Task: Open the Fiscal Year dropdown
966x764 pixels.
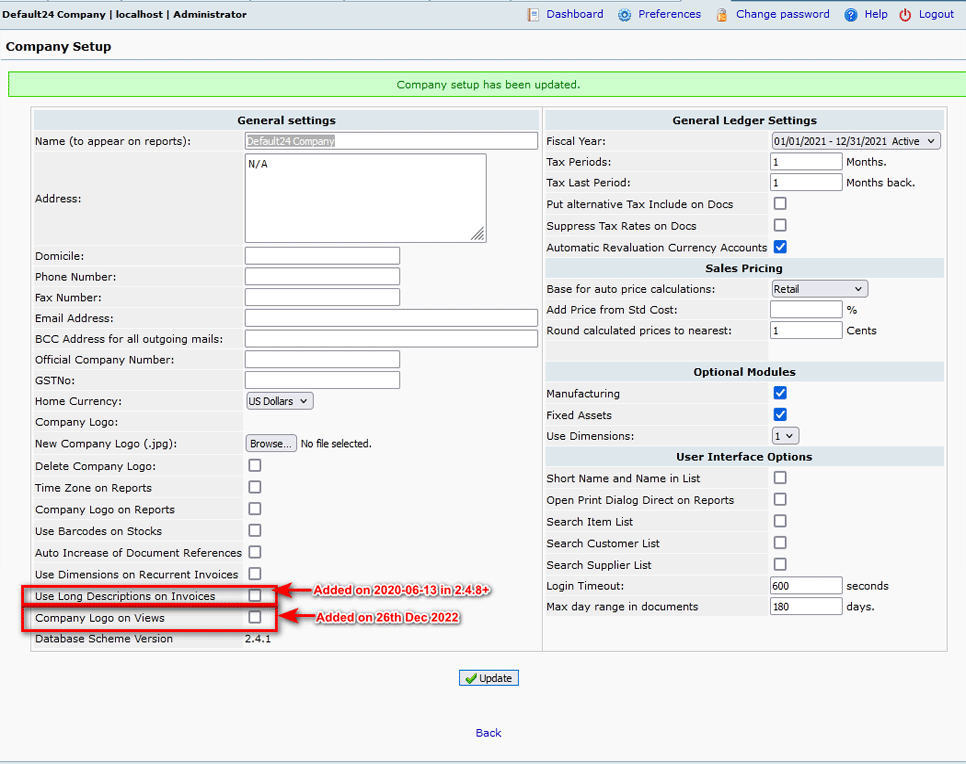Action: (855, 141)
